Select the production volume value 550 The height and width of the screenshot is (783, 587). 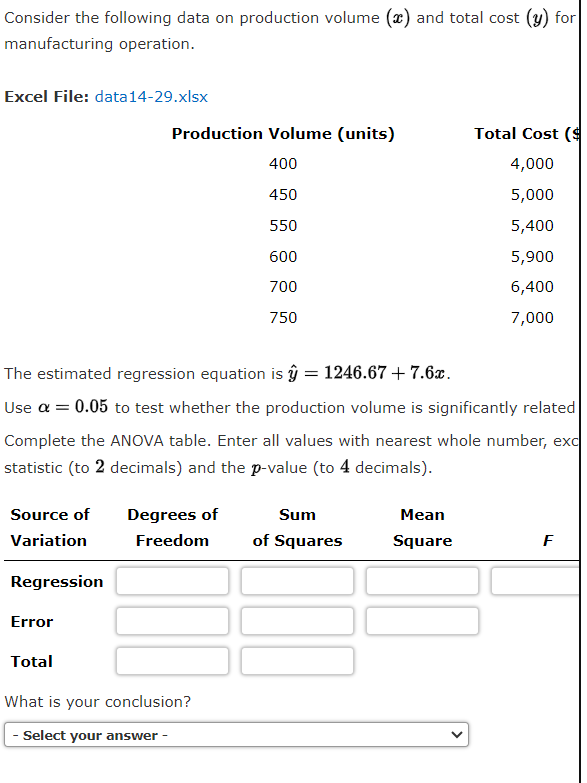(x=283, y=226)
